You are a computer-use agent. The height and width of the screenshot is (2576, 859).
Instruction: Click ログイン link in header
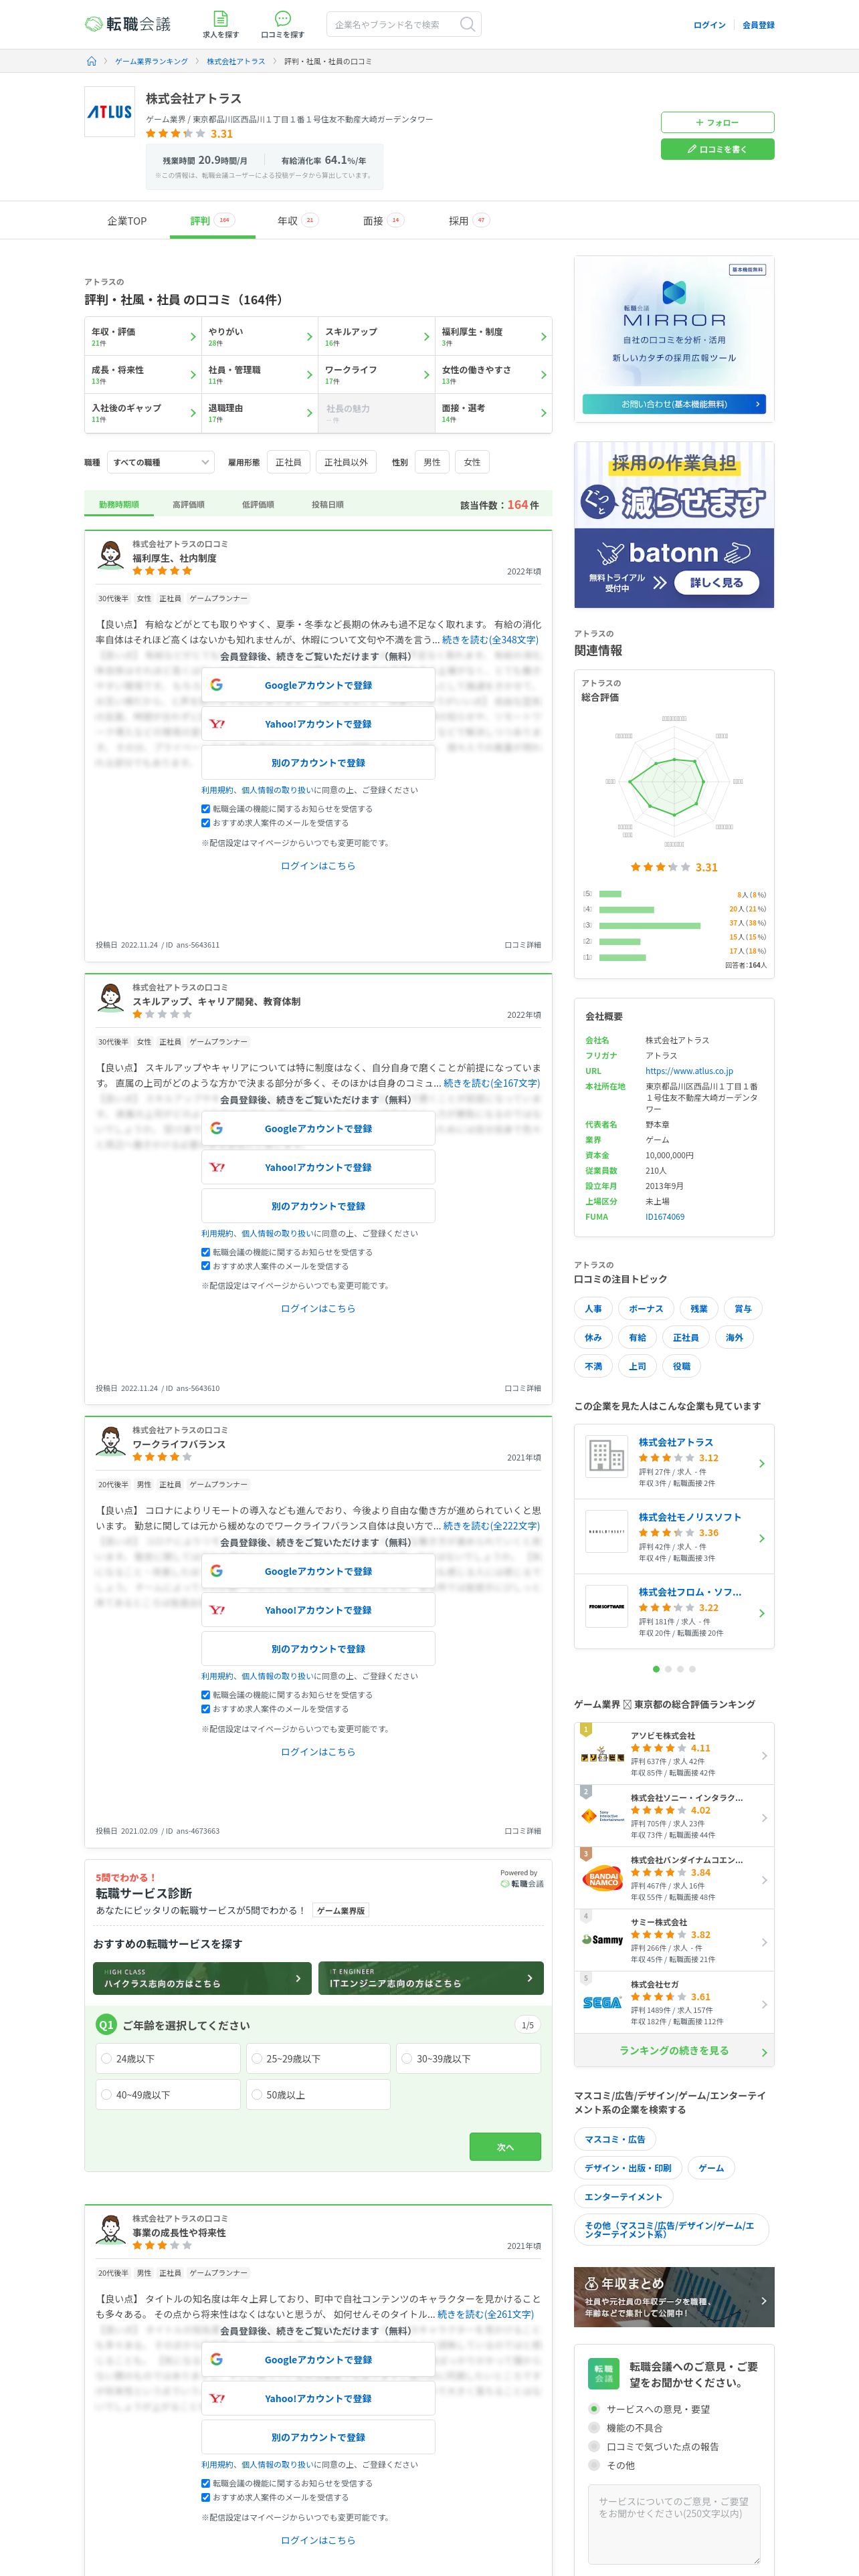tap(709, 25)
